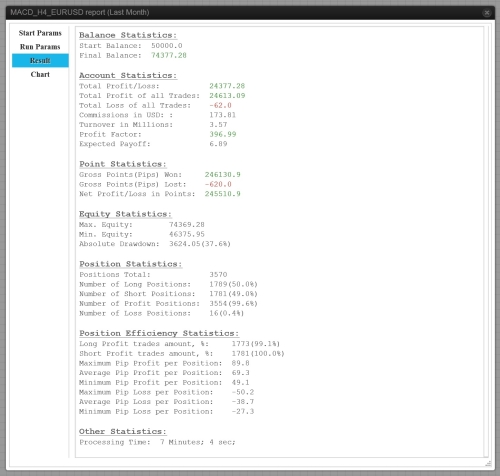
Task: Click the Processing Time line
Action: click(157, 442)
